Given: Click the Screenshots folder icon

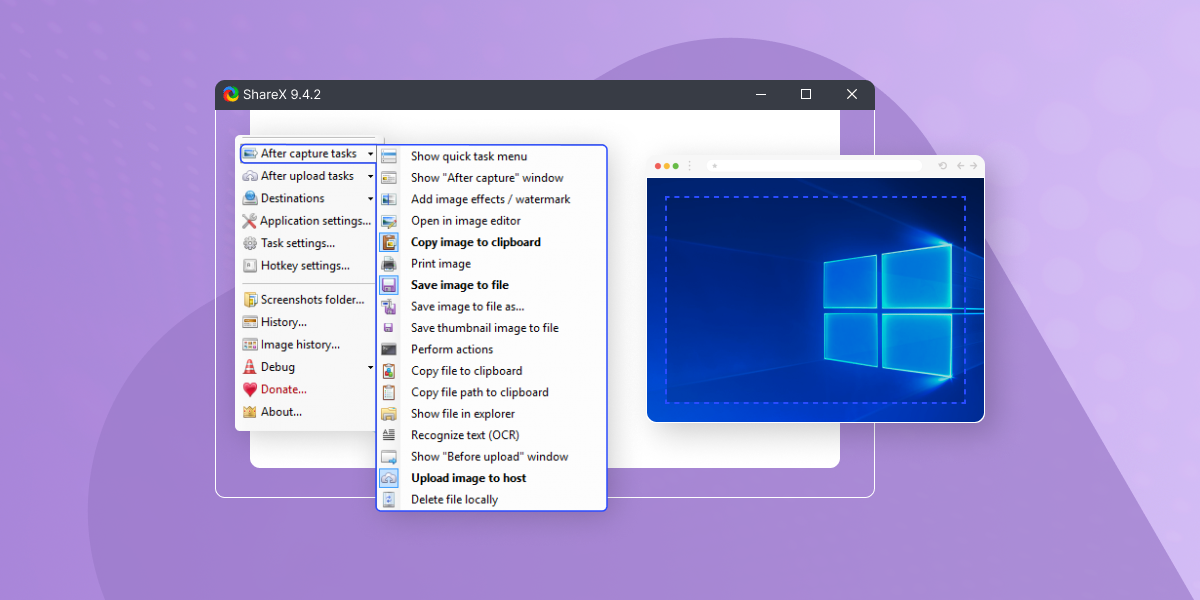Looking at the screenshot, I should coord(250,300).
